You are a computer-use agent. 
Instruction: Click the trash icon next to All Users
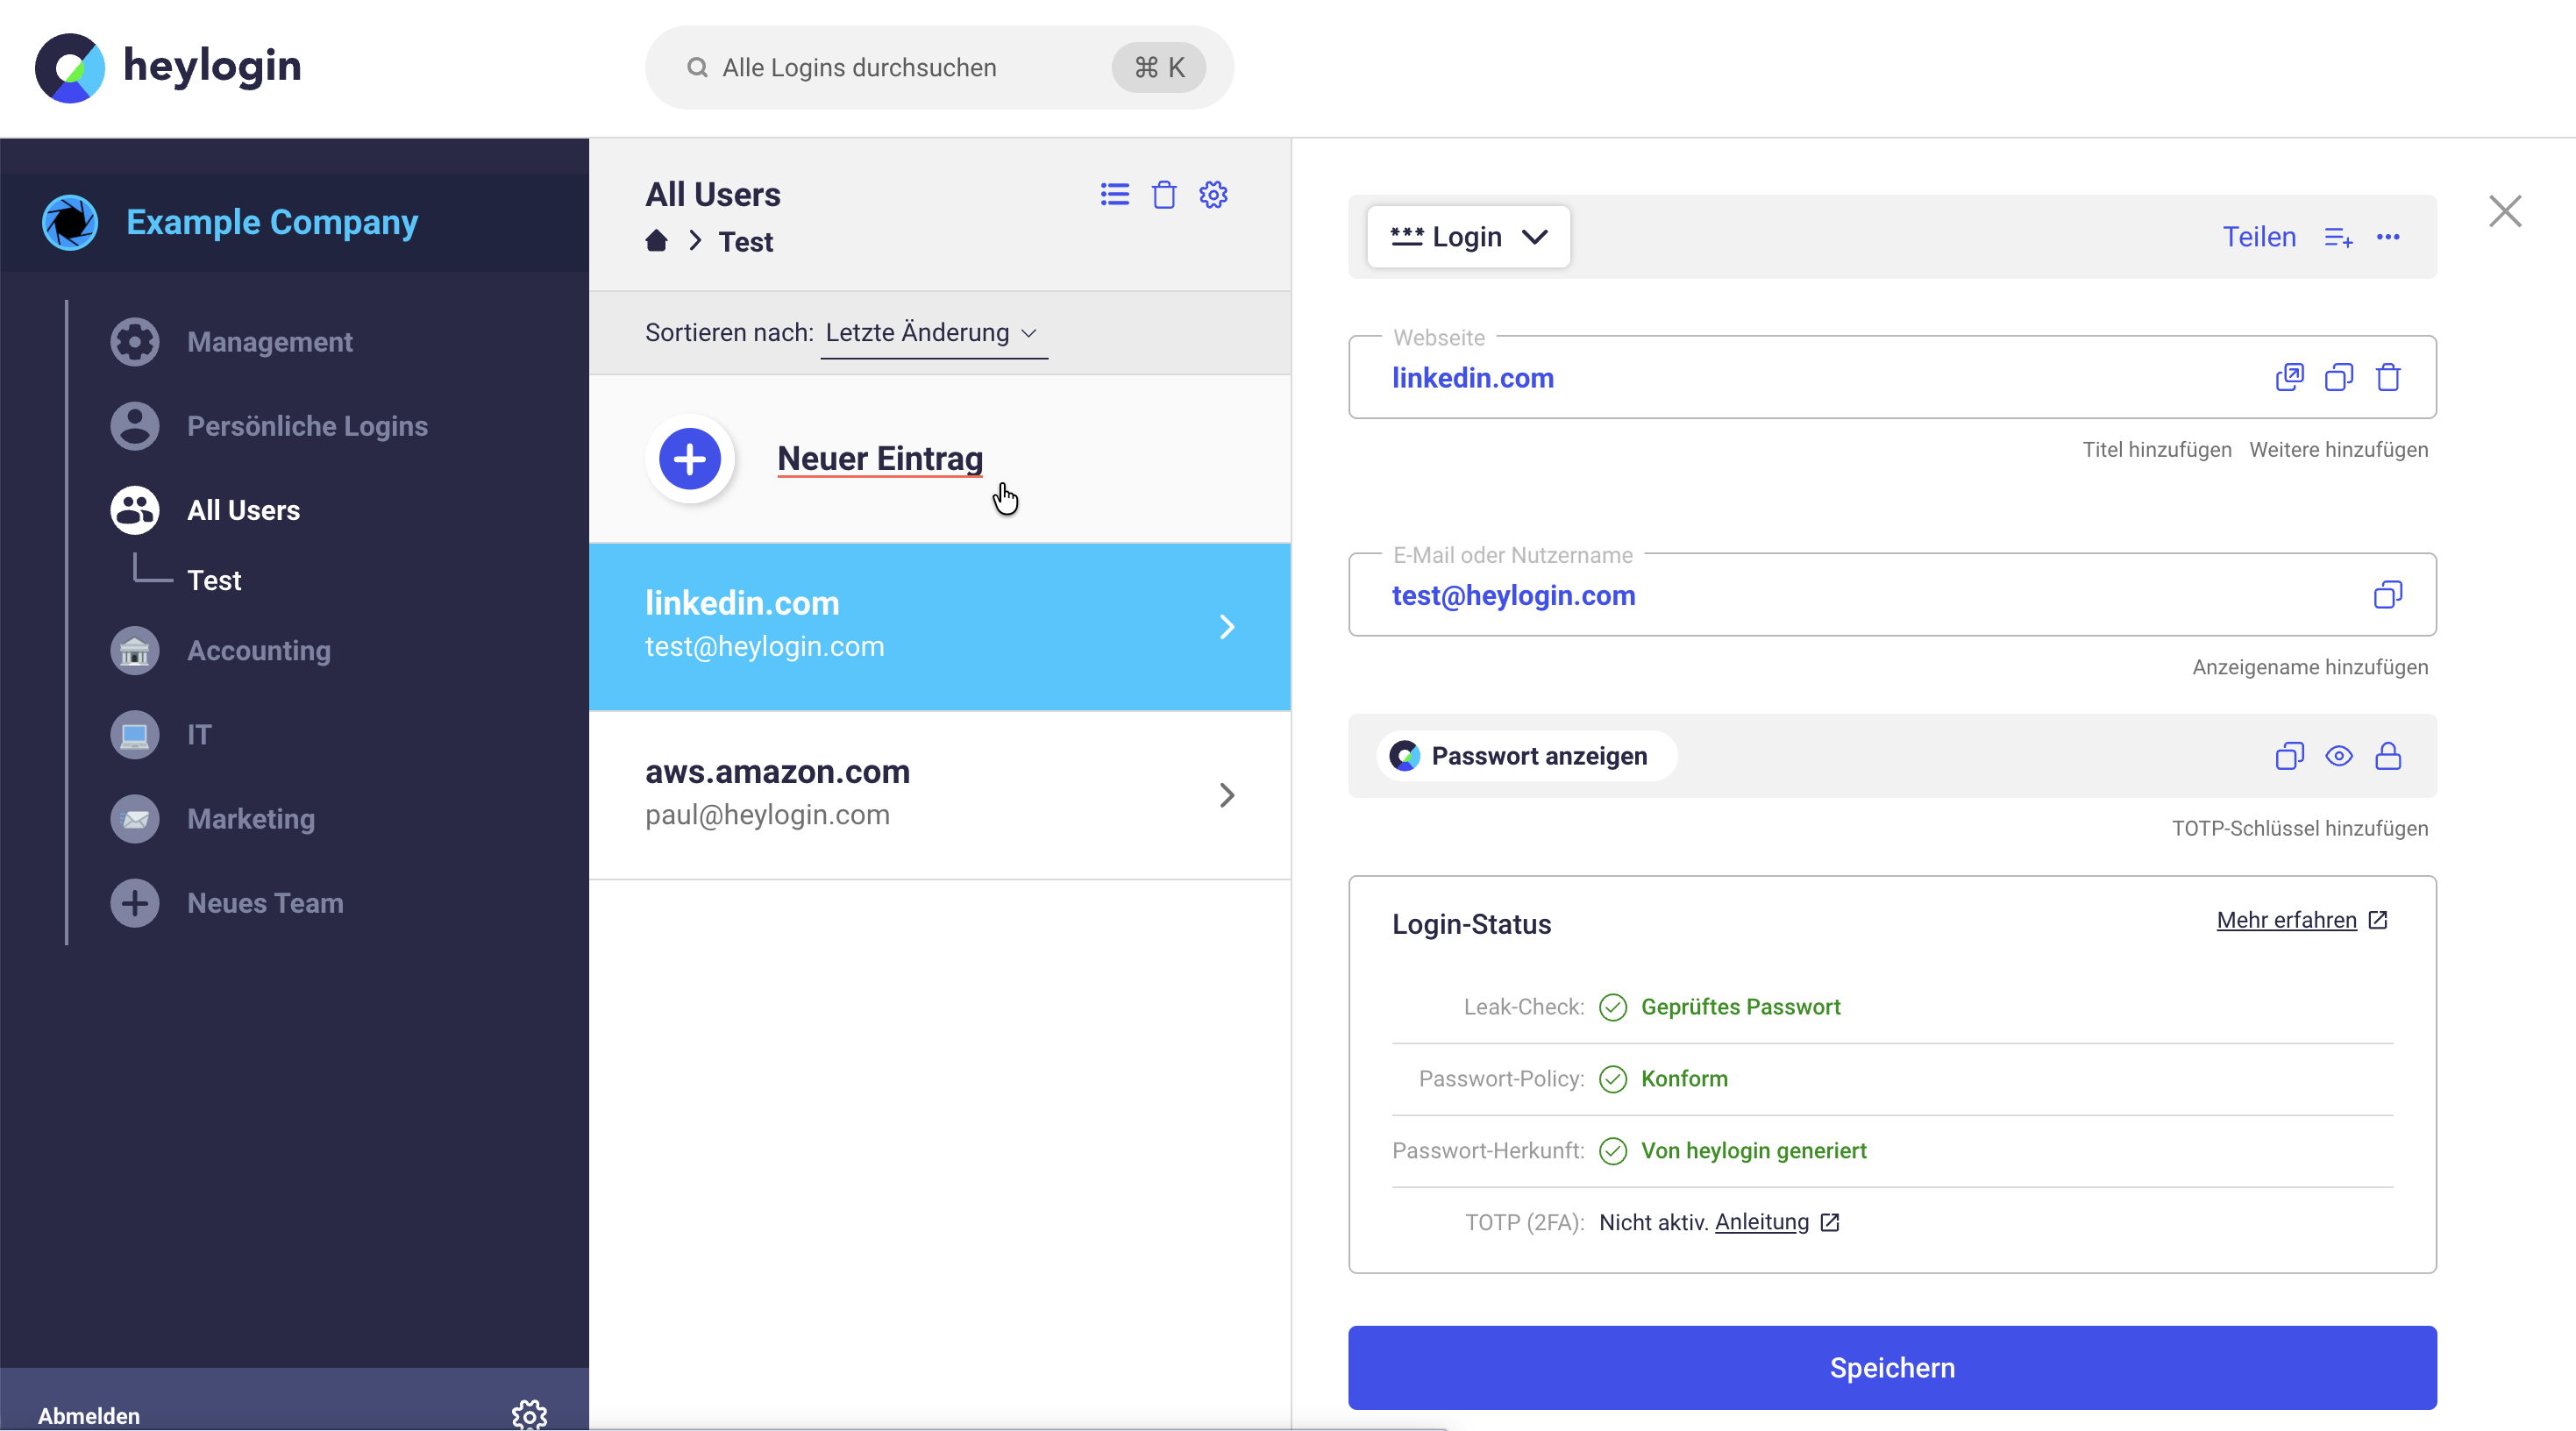1164,194
